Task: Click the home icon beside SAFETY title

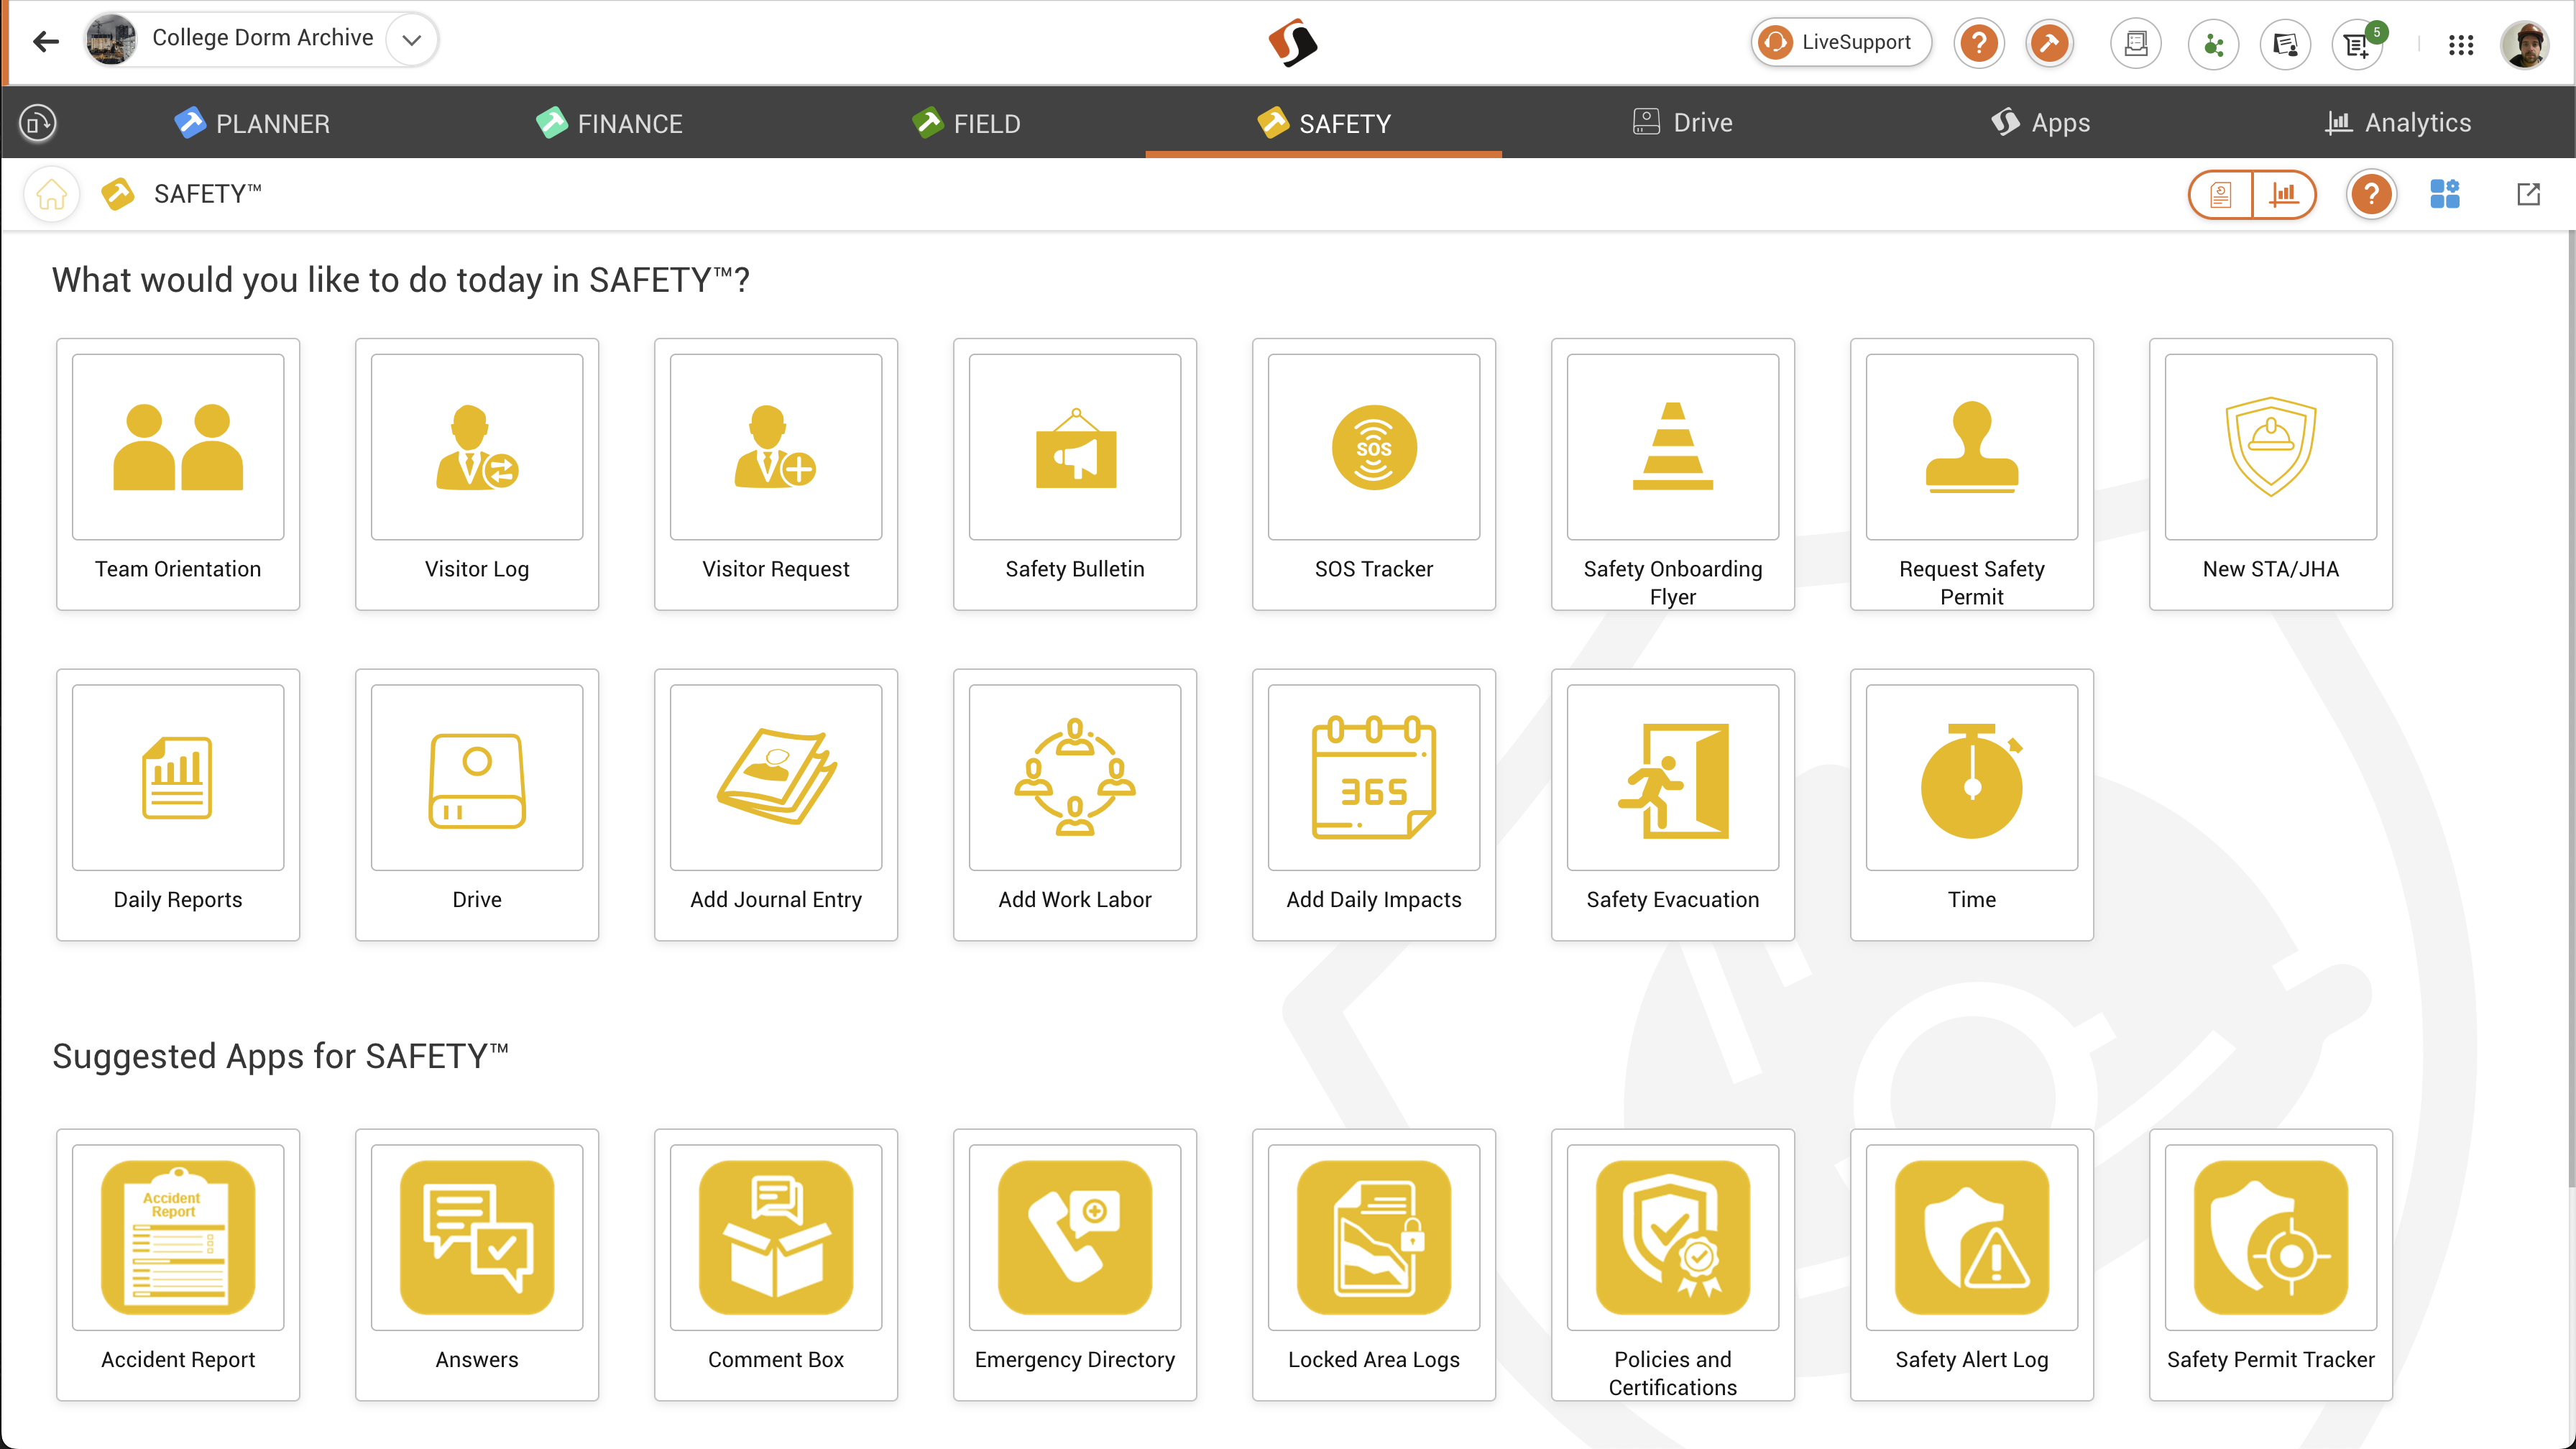Action: pyautogui.click(x=51, y=194)
